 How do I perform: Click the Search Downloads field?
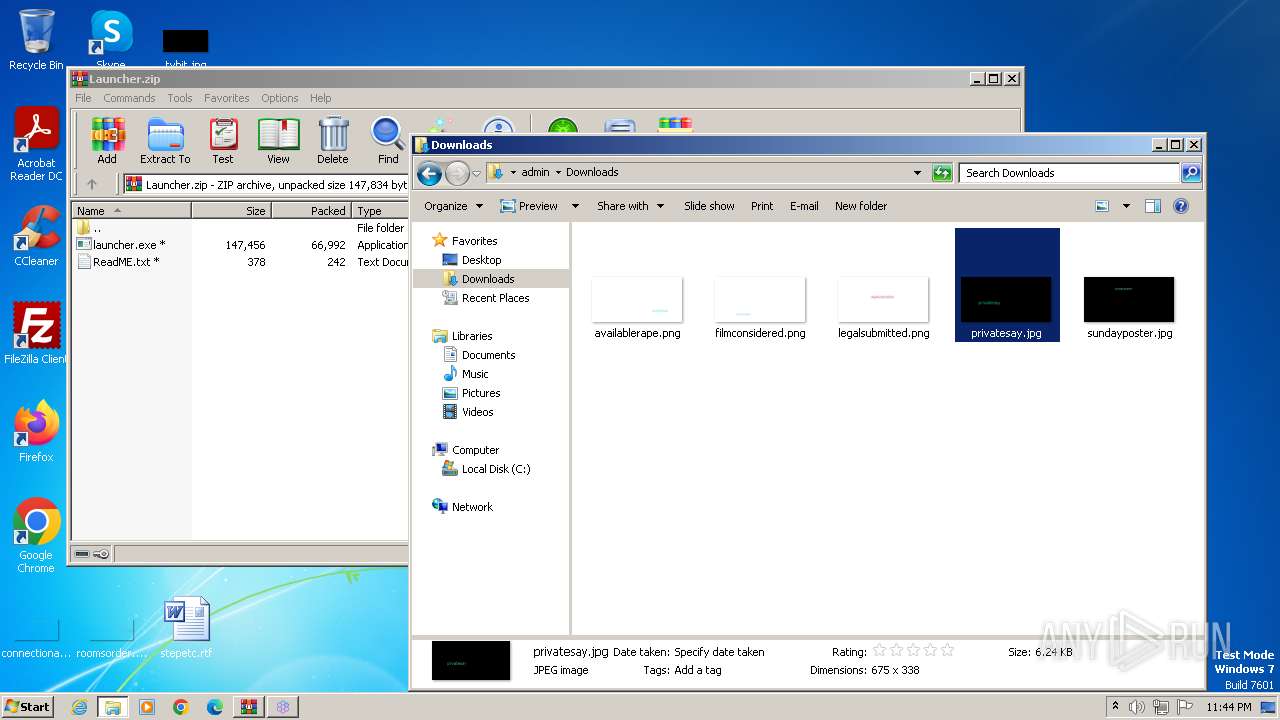(x=1069, y=173)
